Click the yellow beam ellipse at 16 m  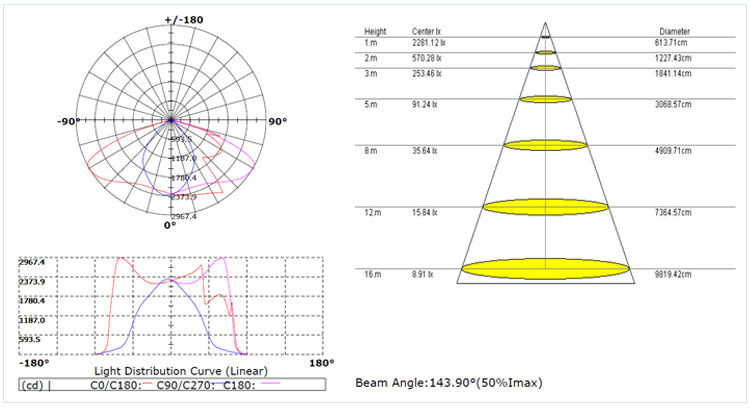pos(545,268)
